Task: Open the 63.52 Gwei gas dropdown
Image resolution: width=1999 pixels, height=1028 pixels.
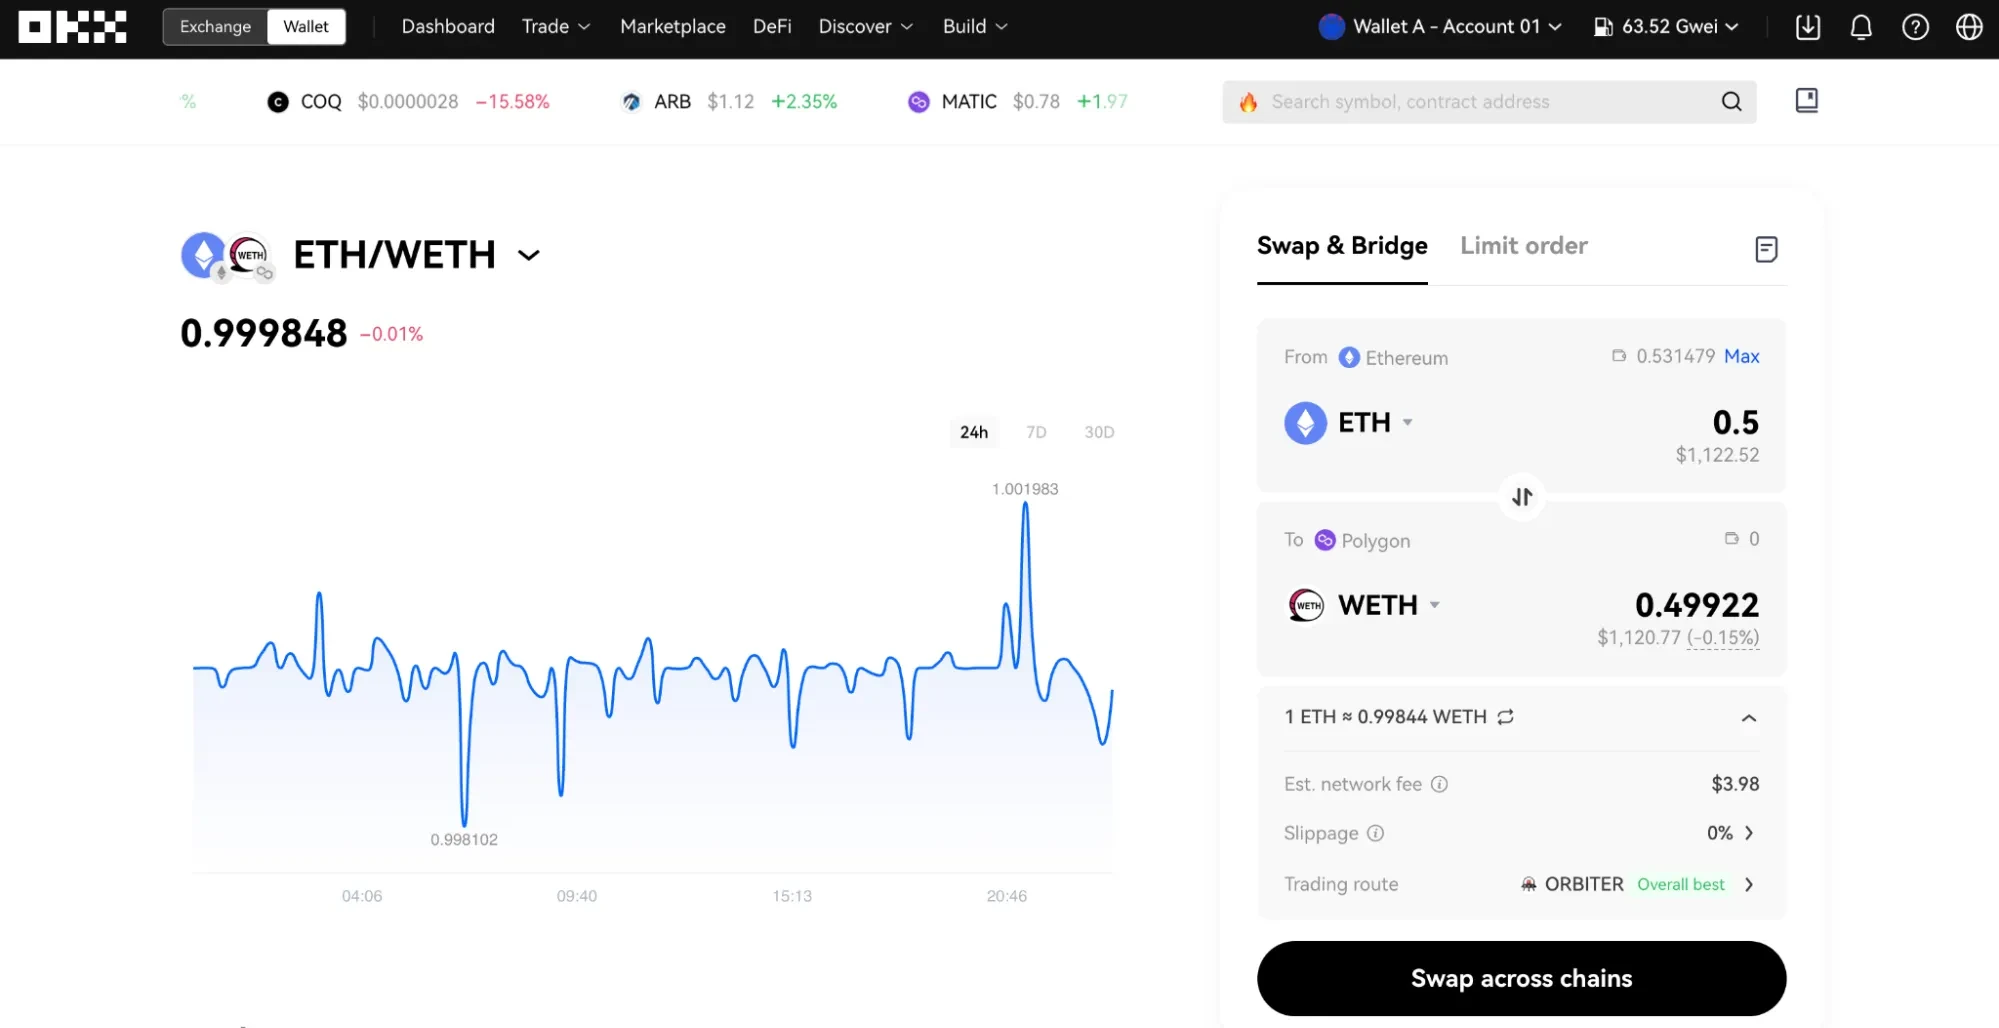Action: click(1666, 27)
